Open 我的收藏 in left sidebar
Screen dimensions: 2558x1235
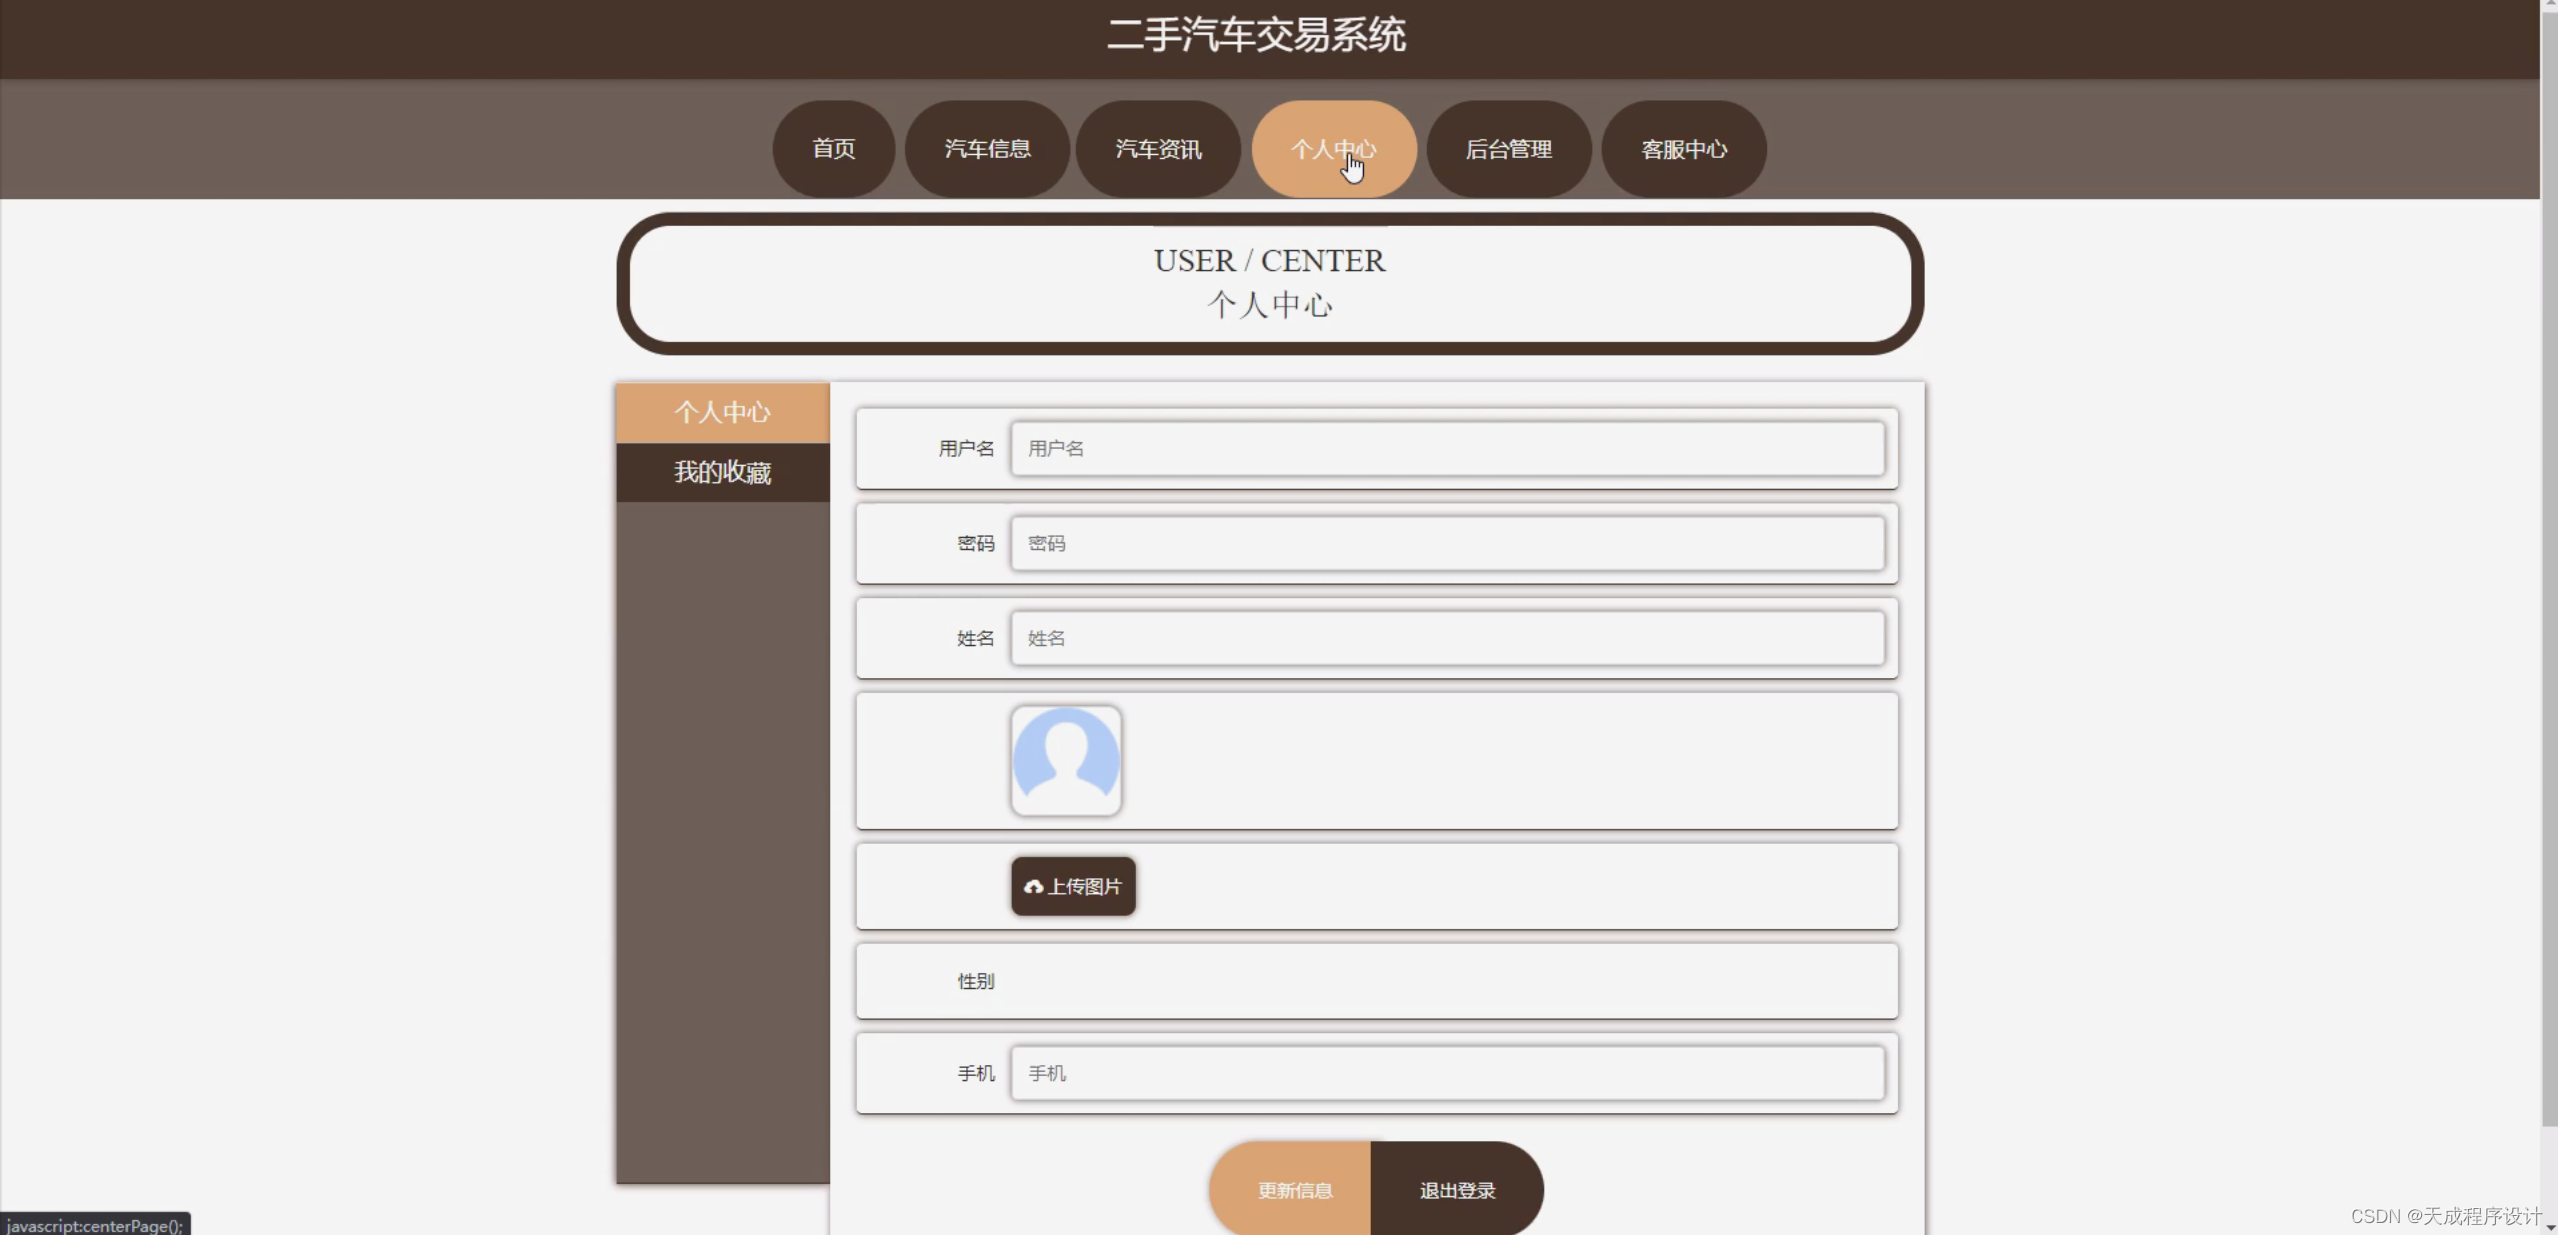pyautogui.click(x=722, y=472)
